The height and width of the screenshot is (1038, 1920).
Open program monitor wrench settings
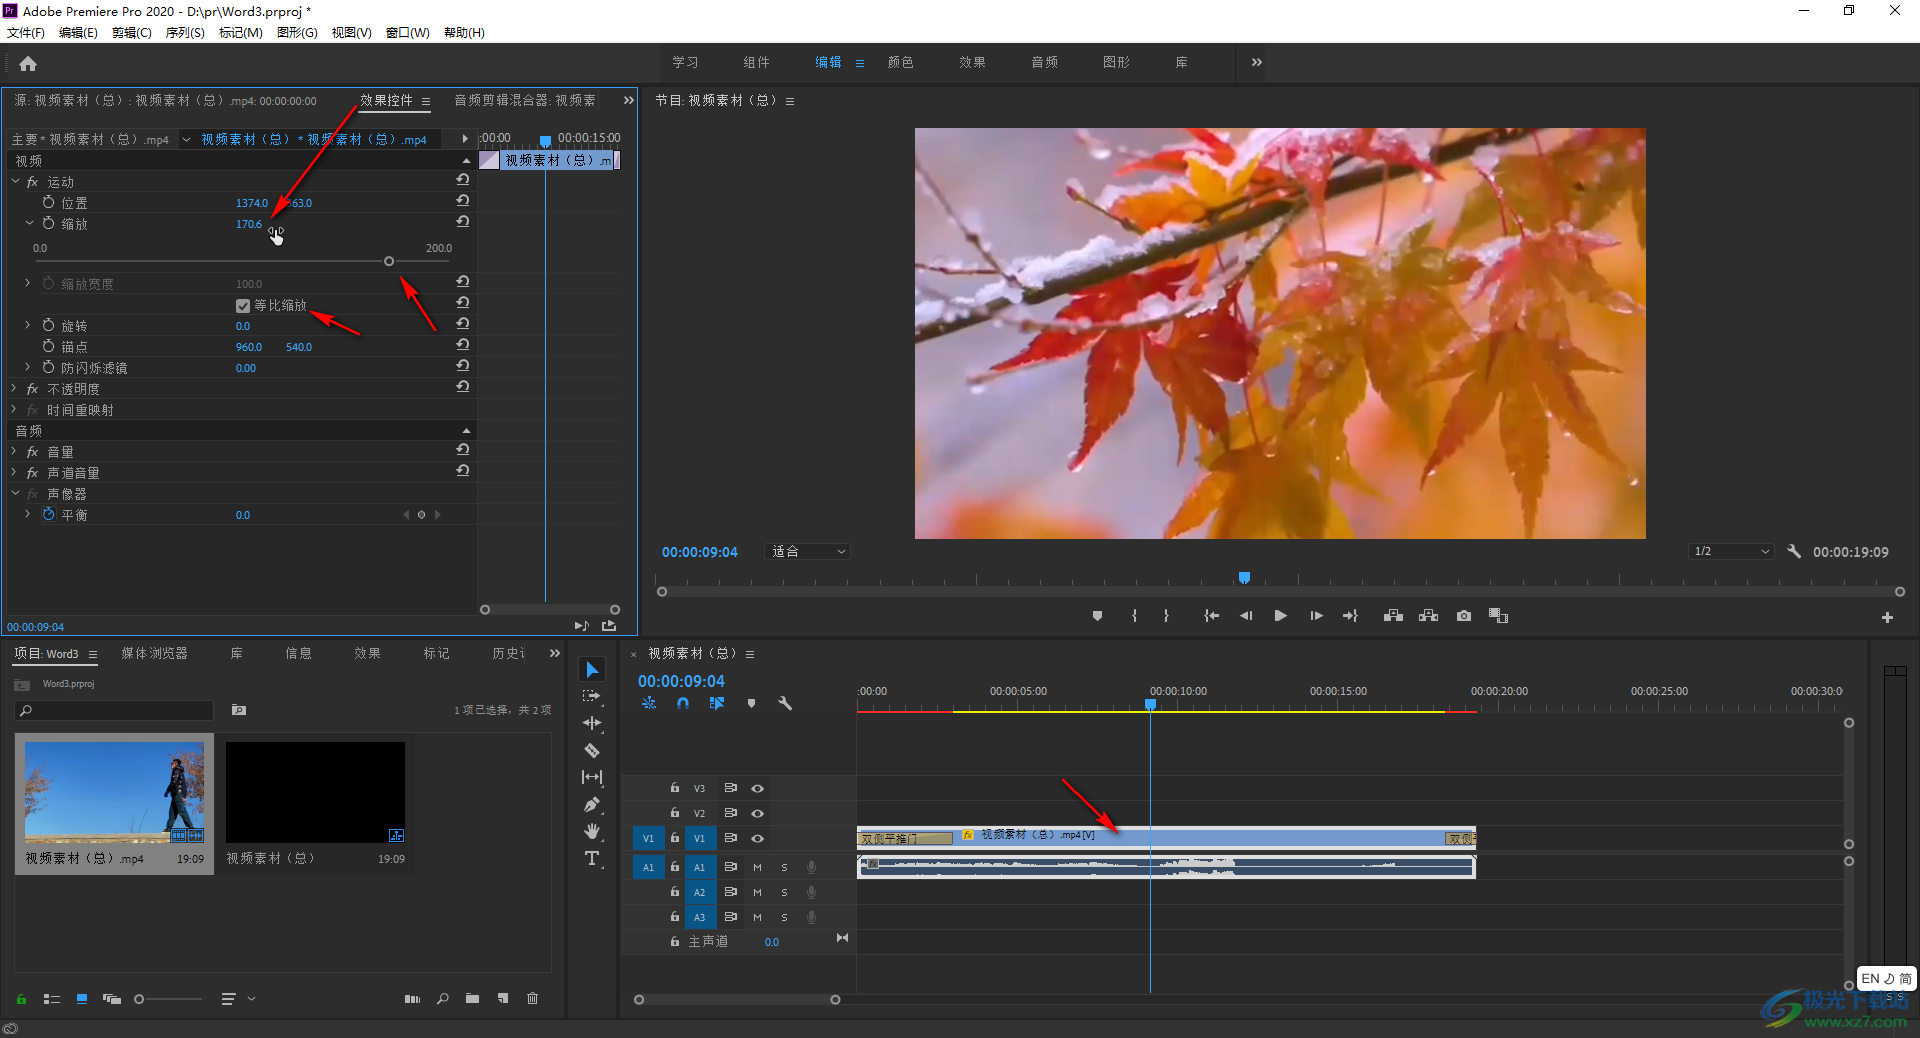[1794, 551]
